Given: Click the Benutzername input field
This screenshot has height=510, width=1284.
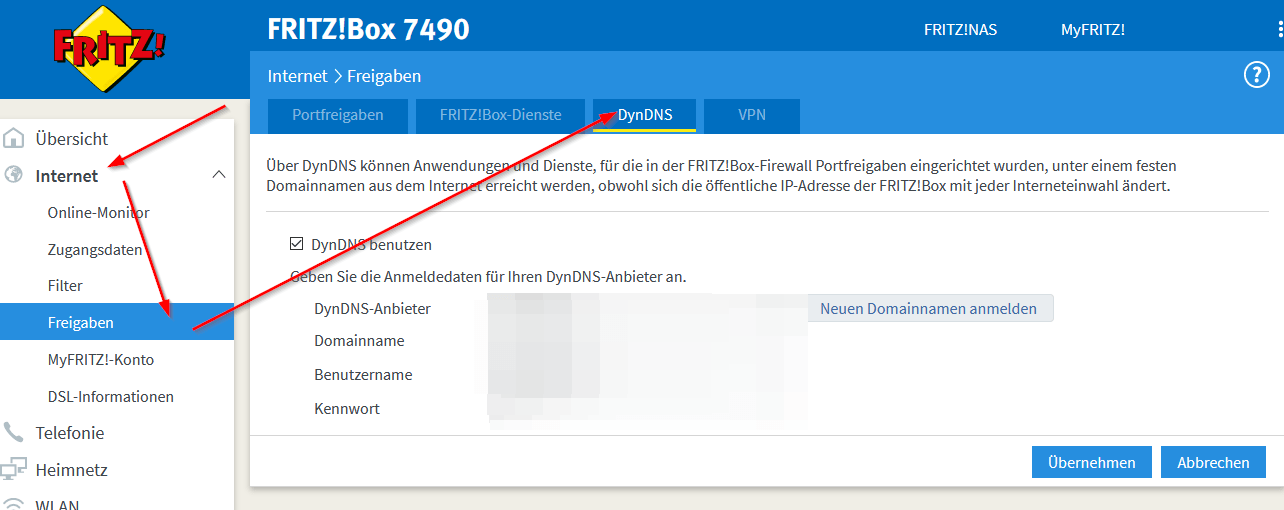Looking at the screenshot, I should coord(647,375).
